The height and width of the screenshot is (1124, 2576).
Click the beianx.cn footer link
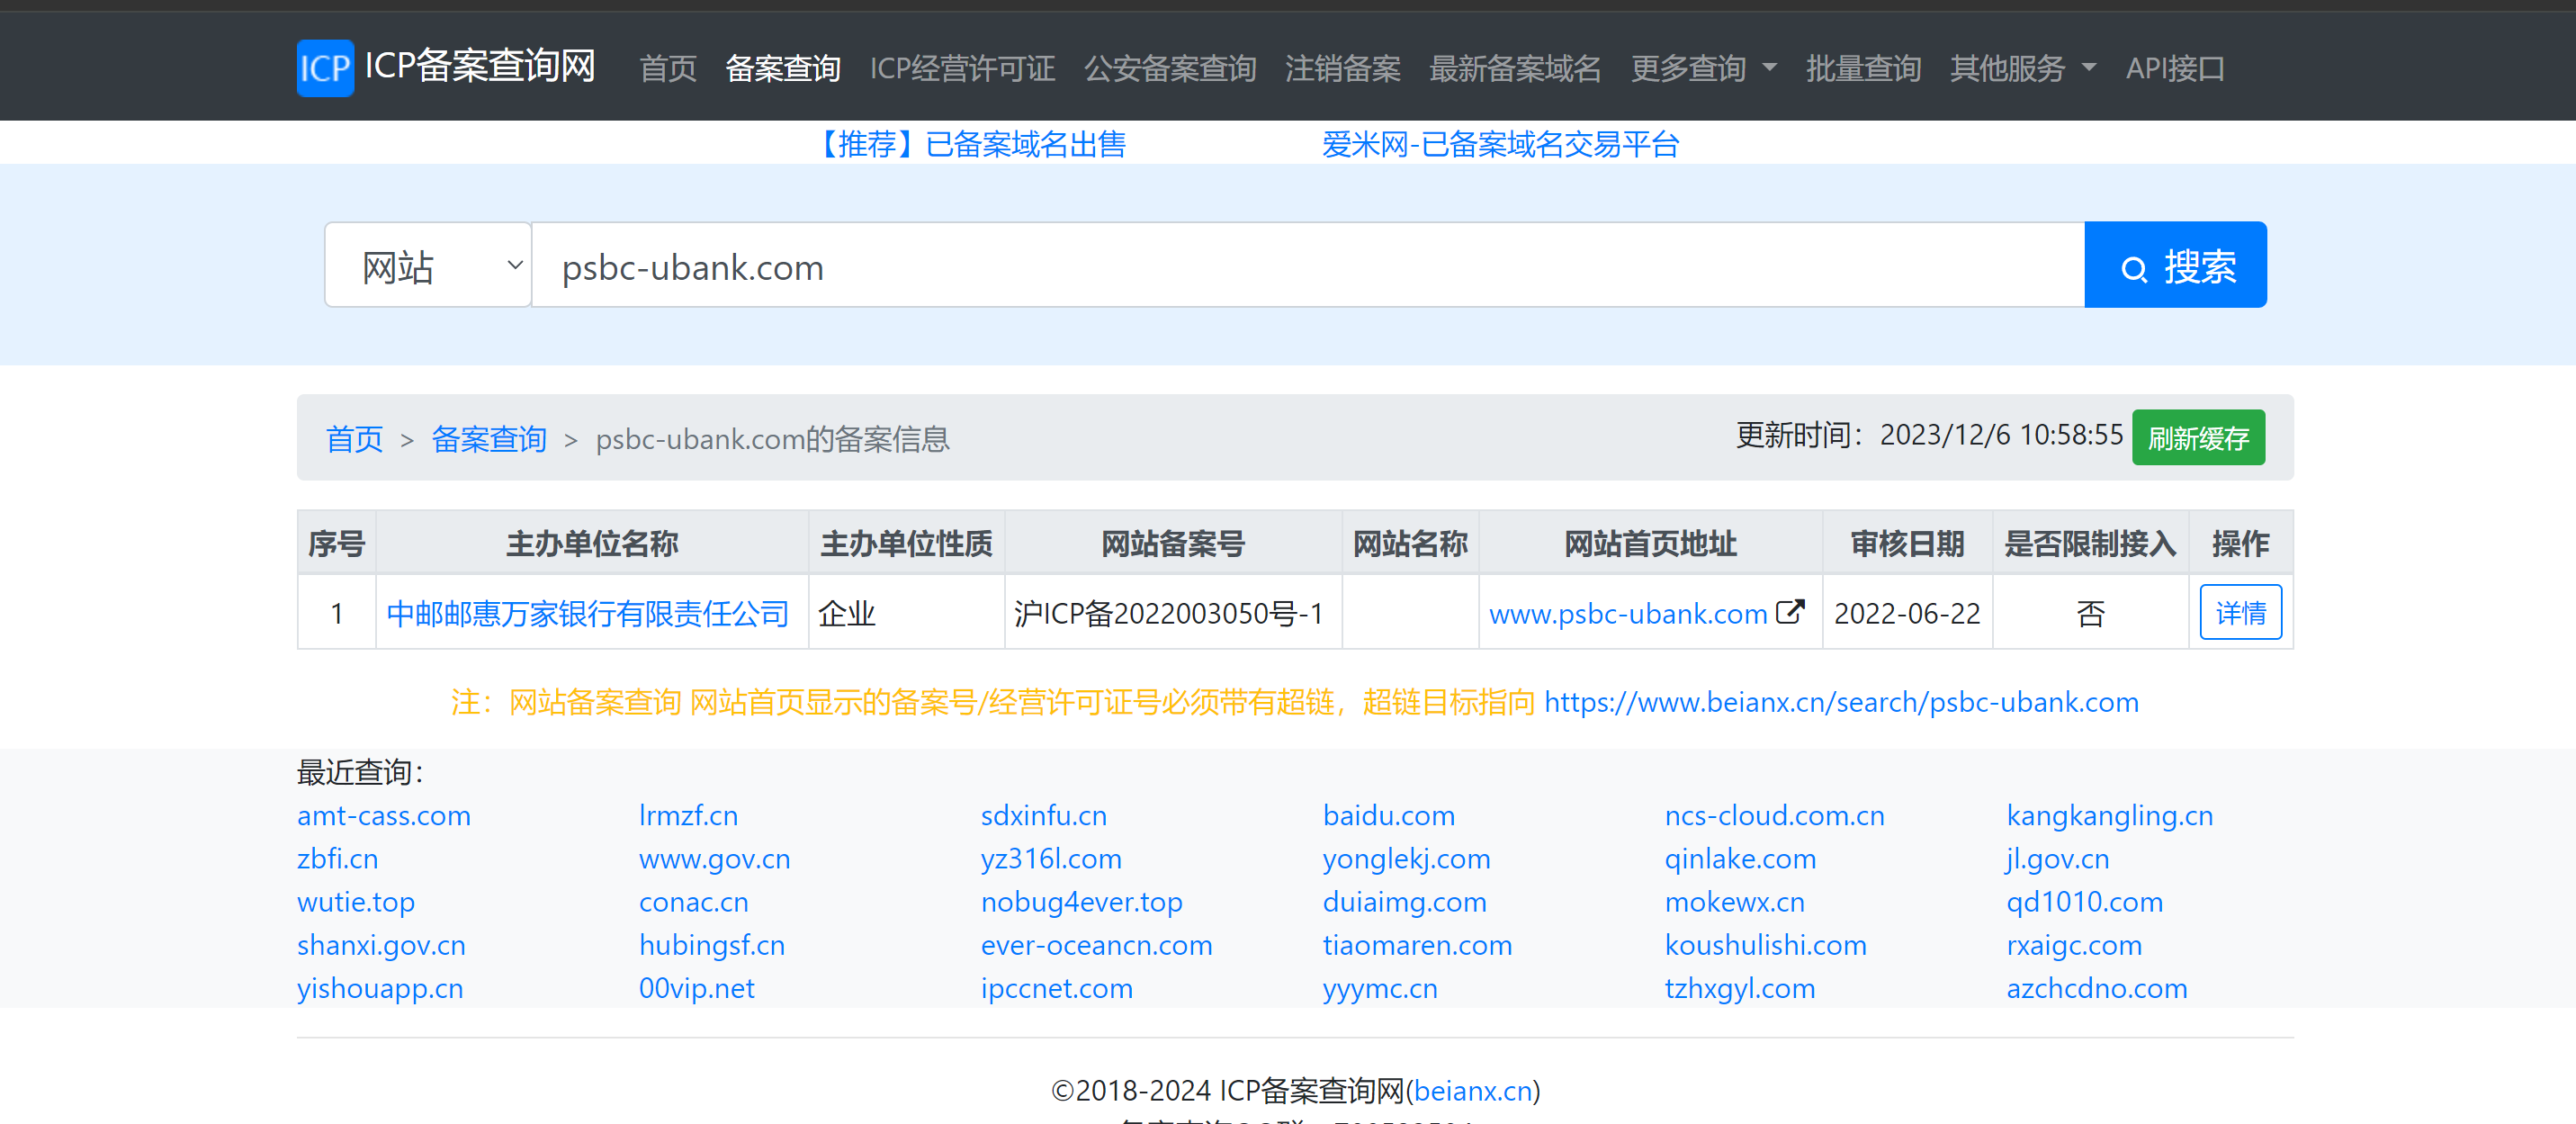click(1472, 1090)
